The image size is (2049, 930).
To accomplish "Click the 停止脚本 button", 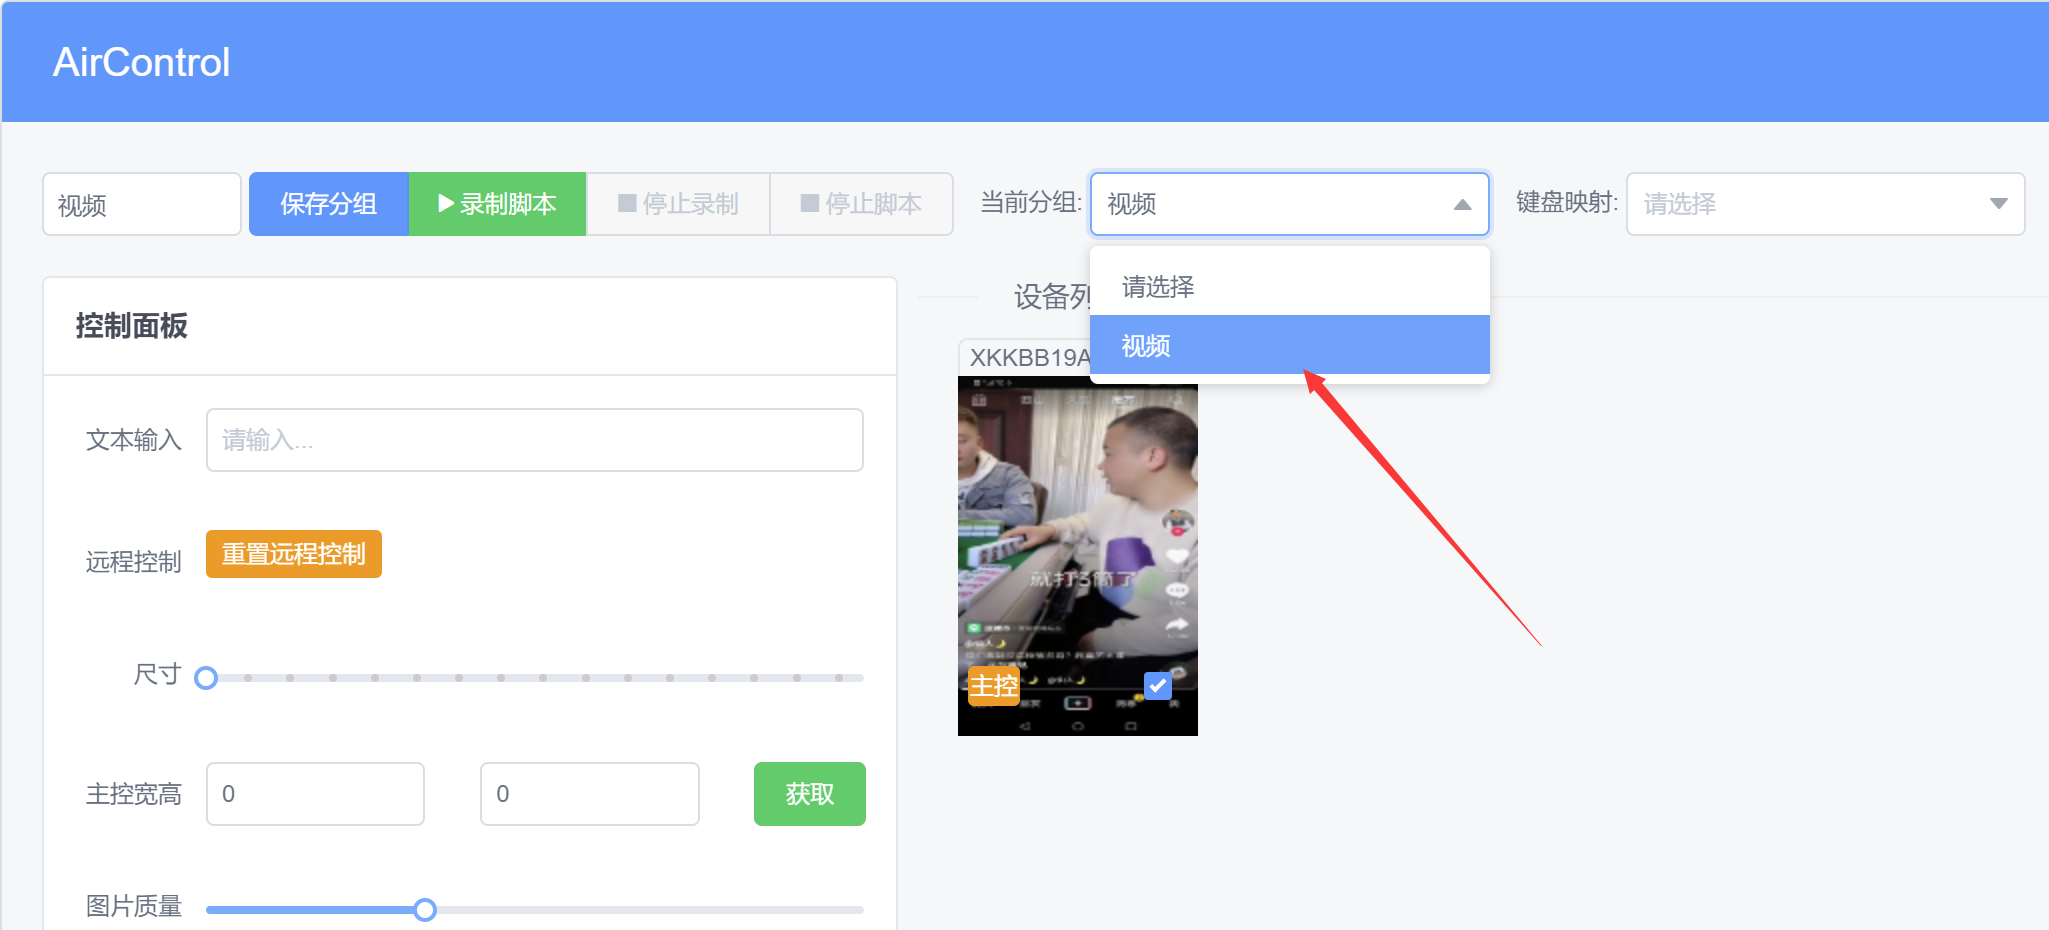I will (861, 204).
